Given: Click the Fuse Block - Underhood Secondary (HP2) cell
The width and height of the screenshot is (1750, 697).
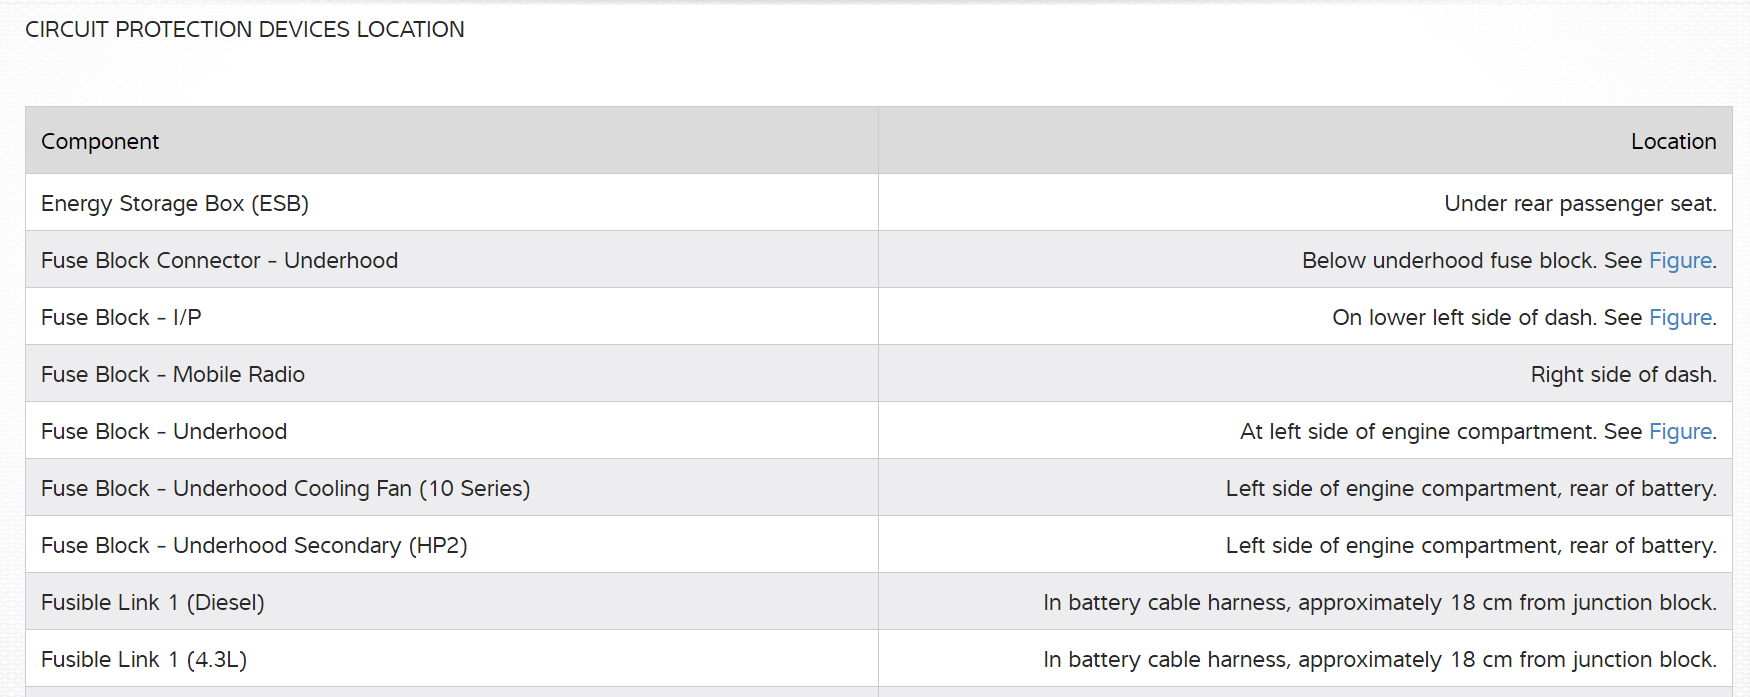Looking at the screenshot, I should (x=254, y=546).
